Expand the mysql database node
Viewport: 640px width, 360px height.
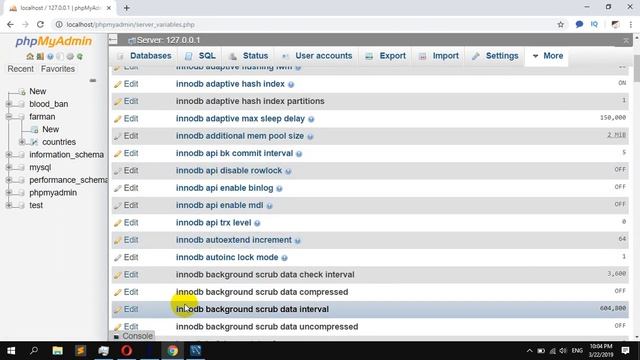tap(9, 167)
